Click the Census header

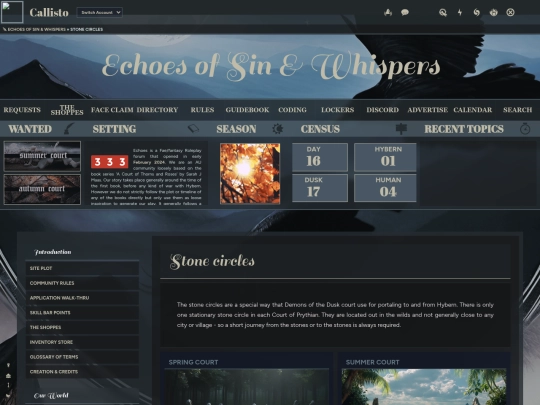click(x=320, y=129)
